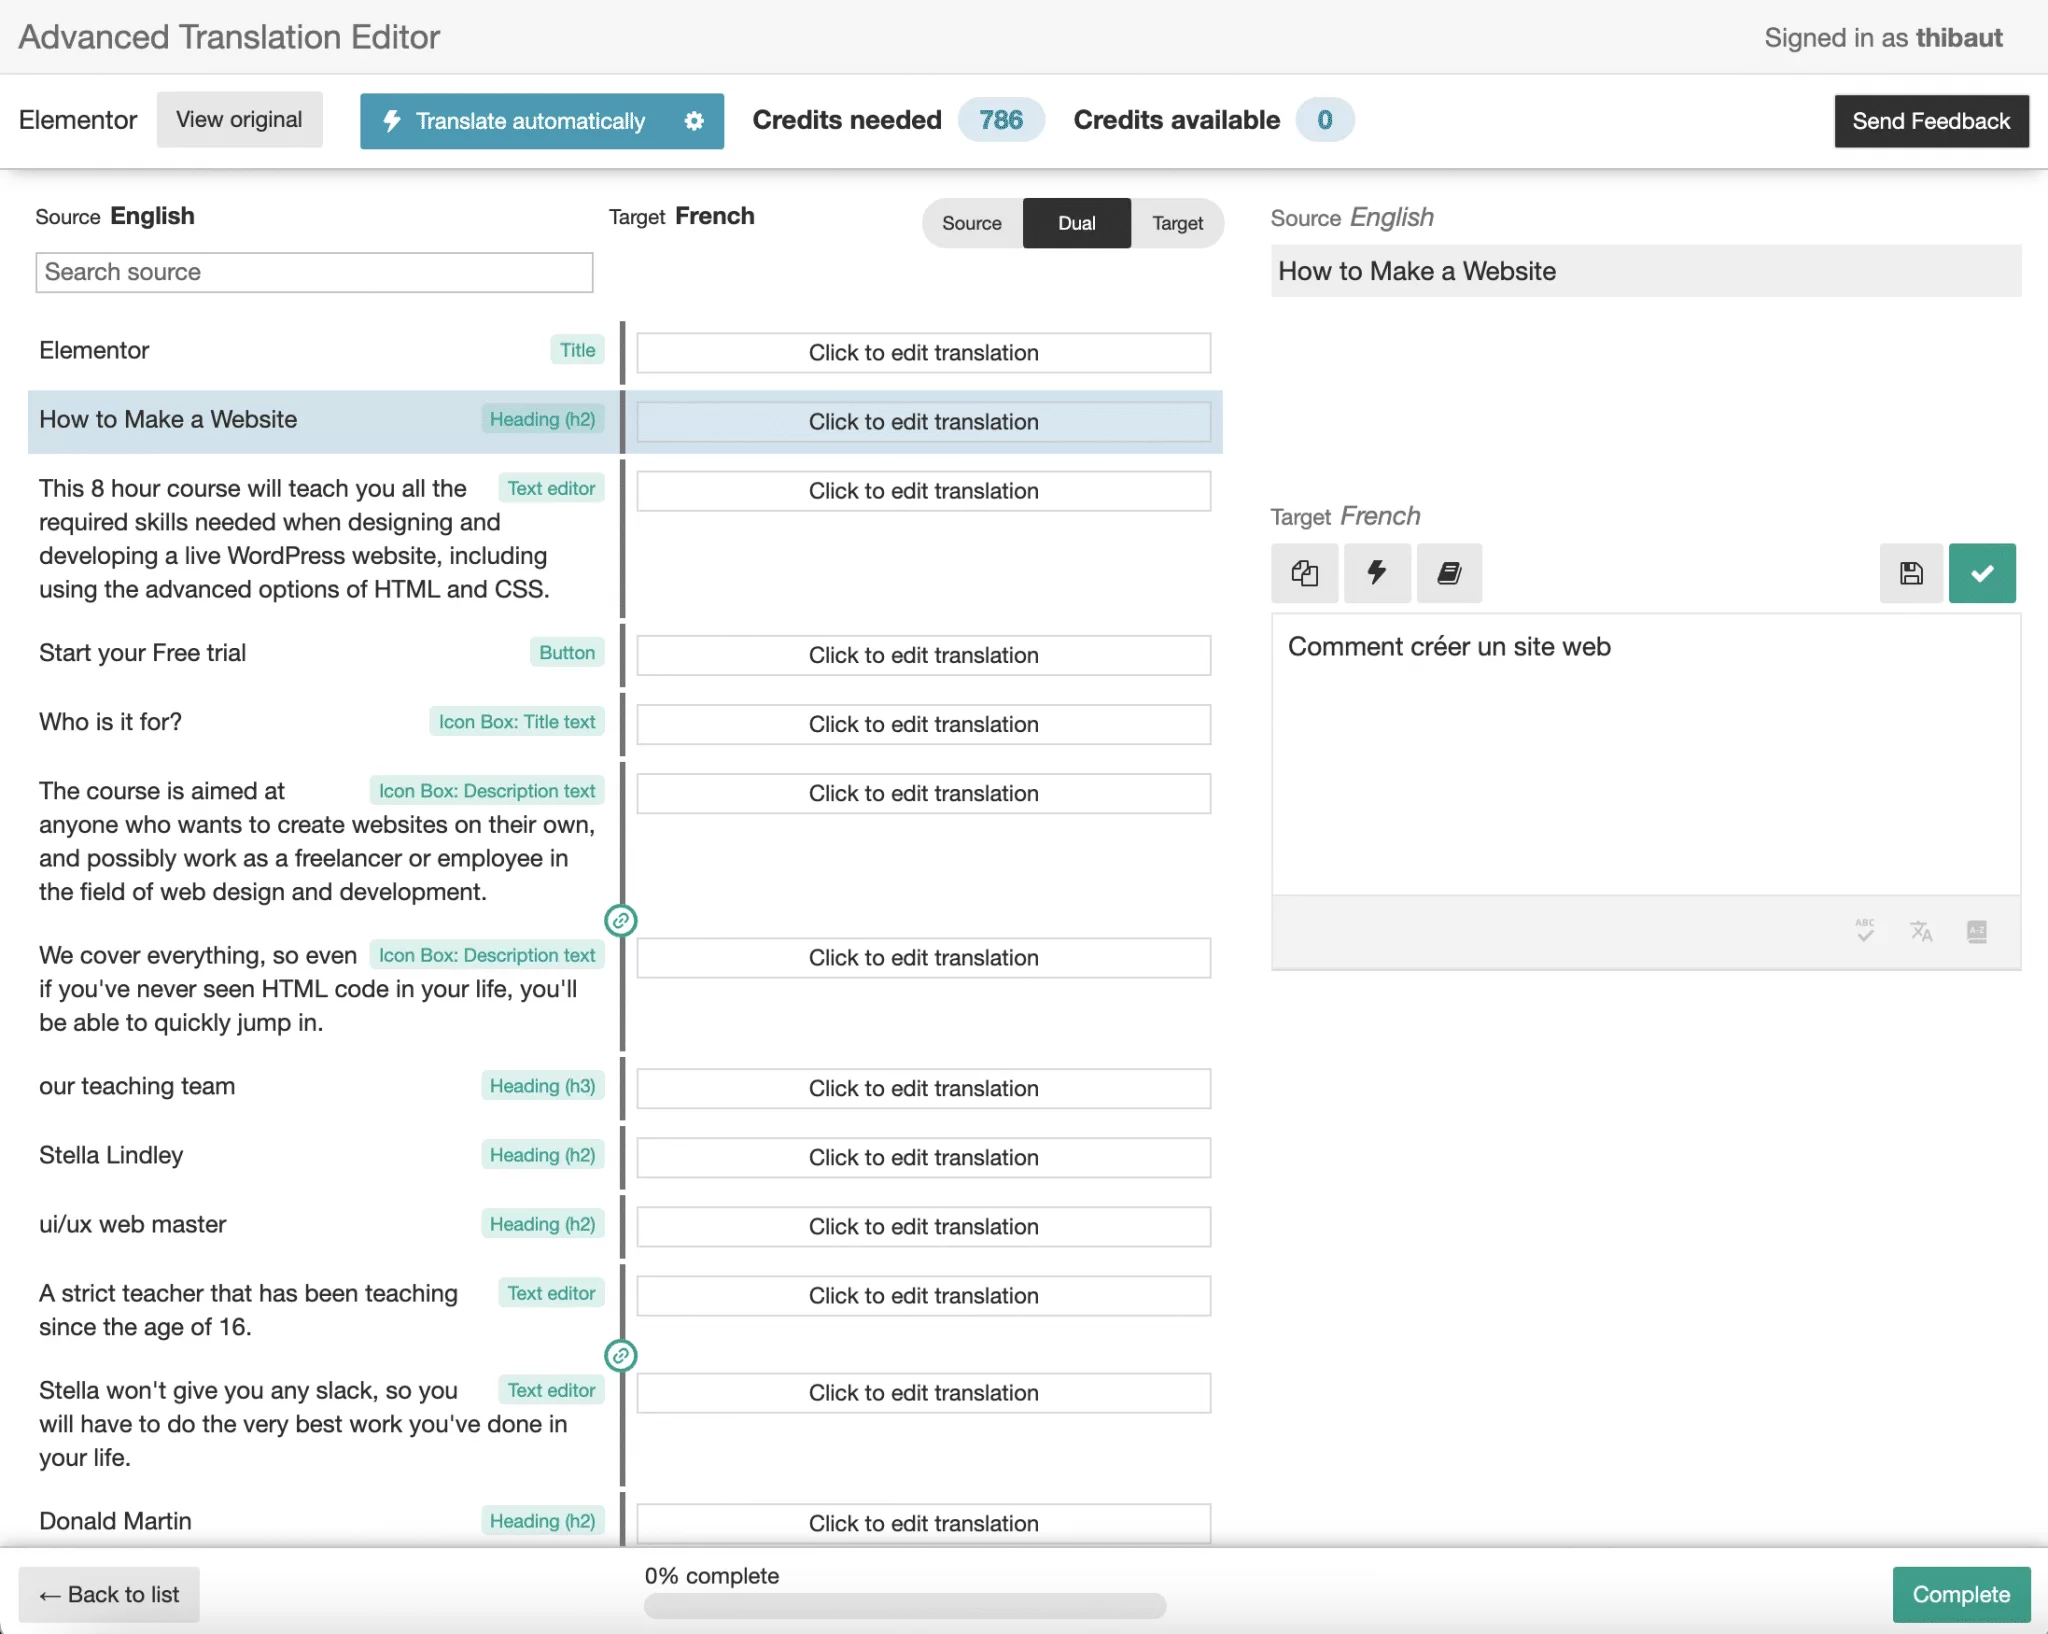
Task: Switch to Source view mode
Action: click(x=969, y=220)
